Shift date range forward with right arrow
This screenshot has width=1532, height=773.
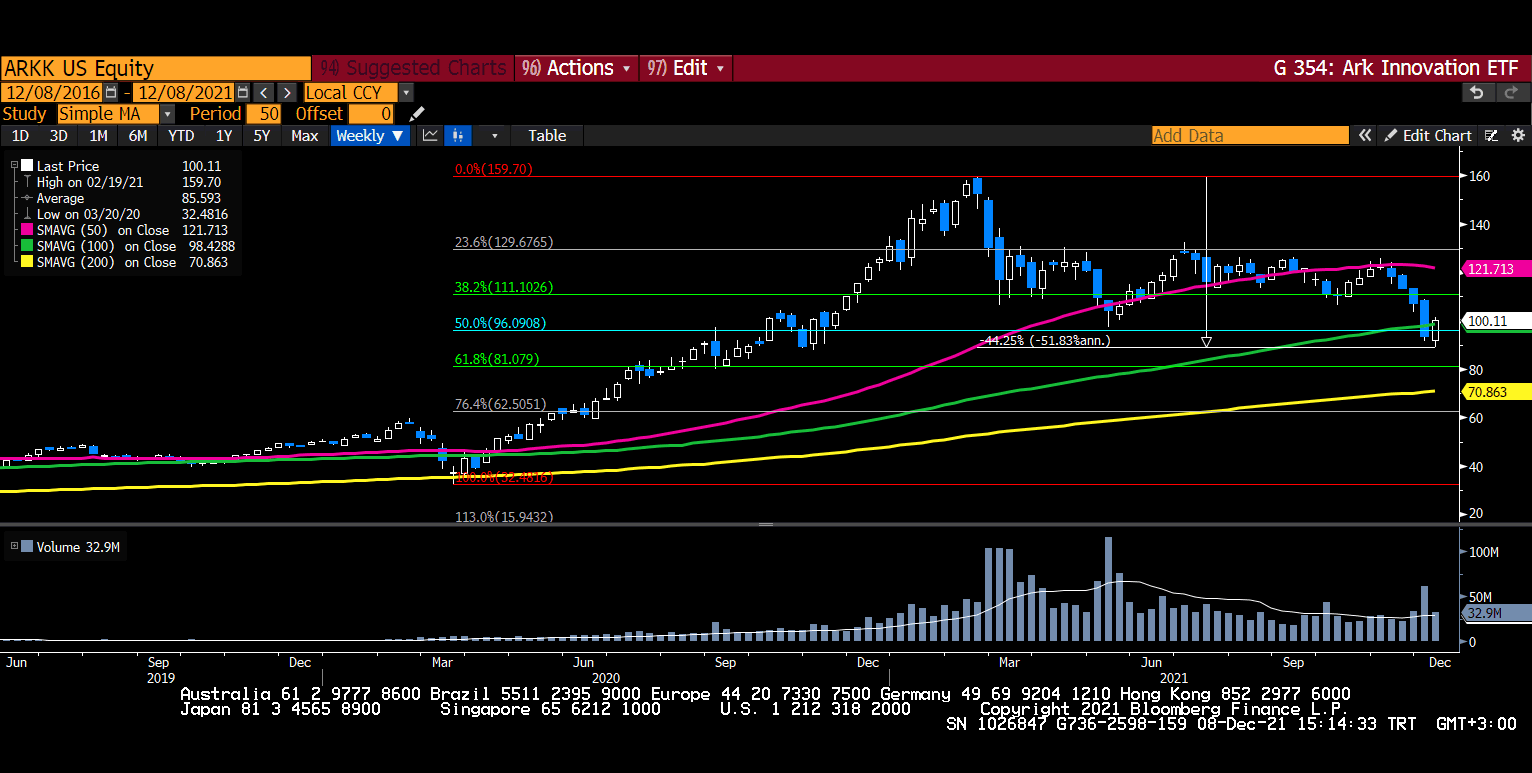286,92
